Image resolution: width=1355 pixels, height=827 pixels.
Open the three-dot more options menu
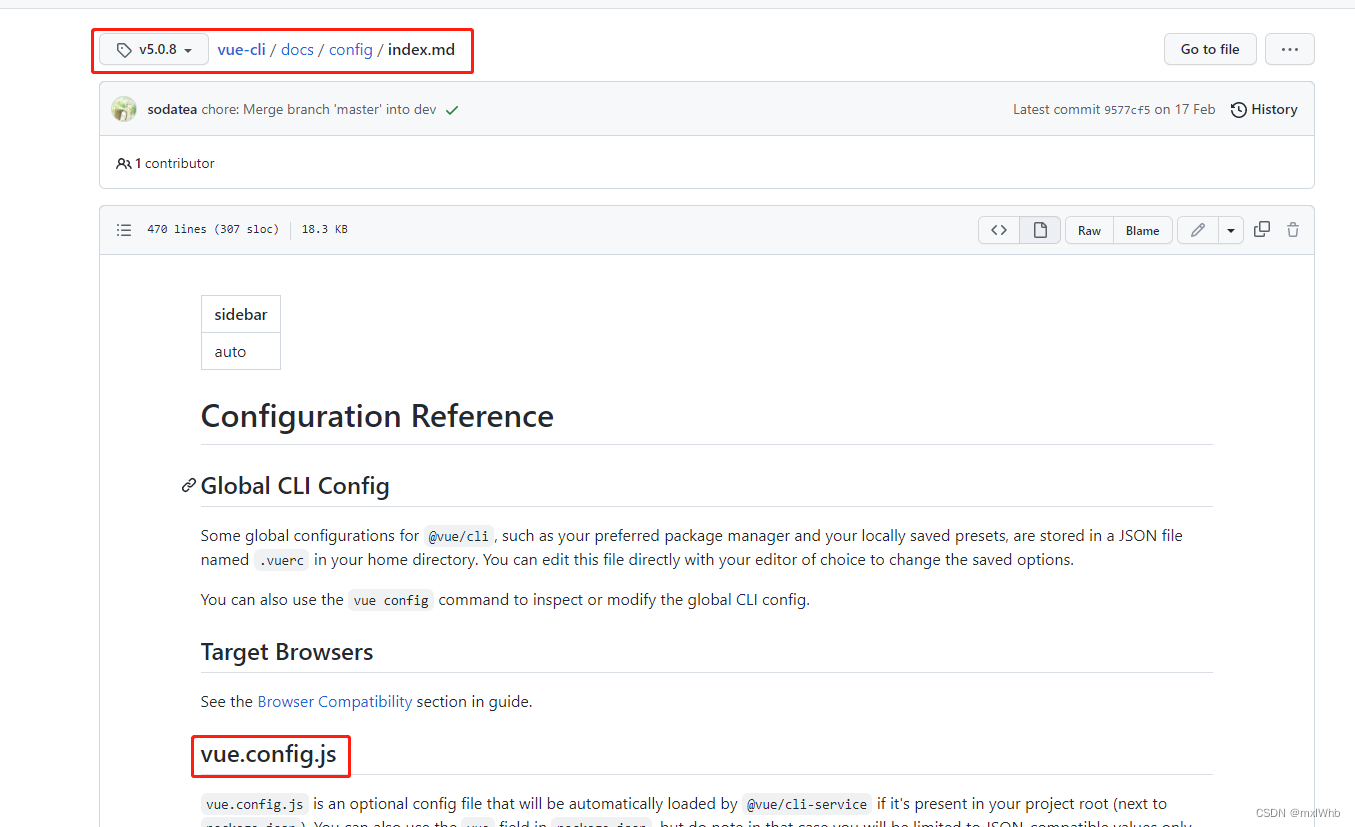pos(1289,49)
